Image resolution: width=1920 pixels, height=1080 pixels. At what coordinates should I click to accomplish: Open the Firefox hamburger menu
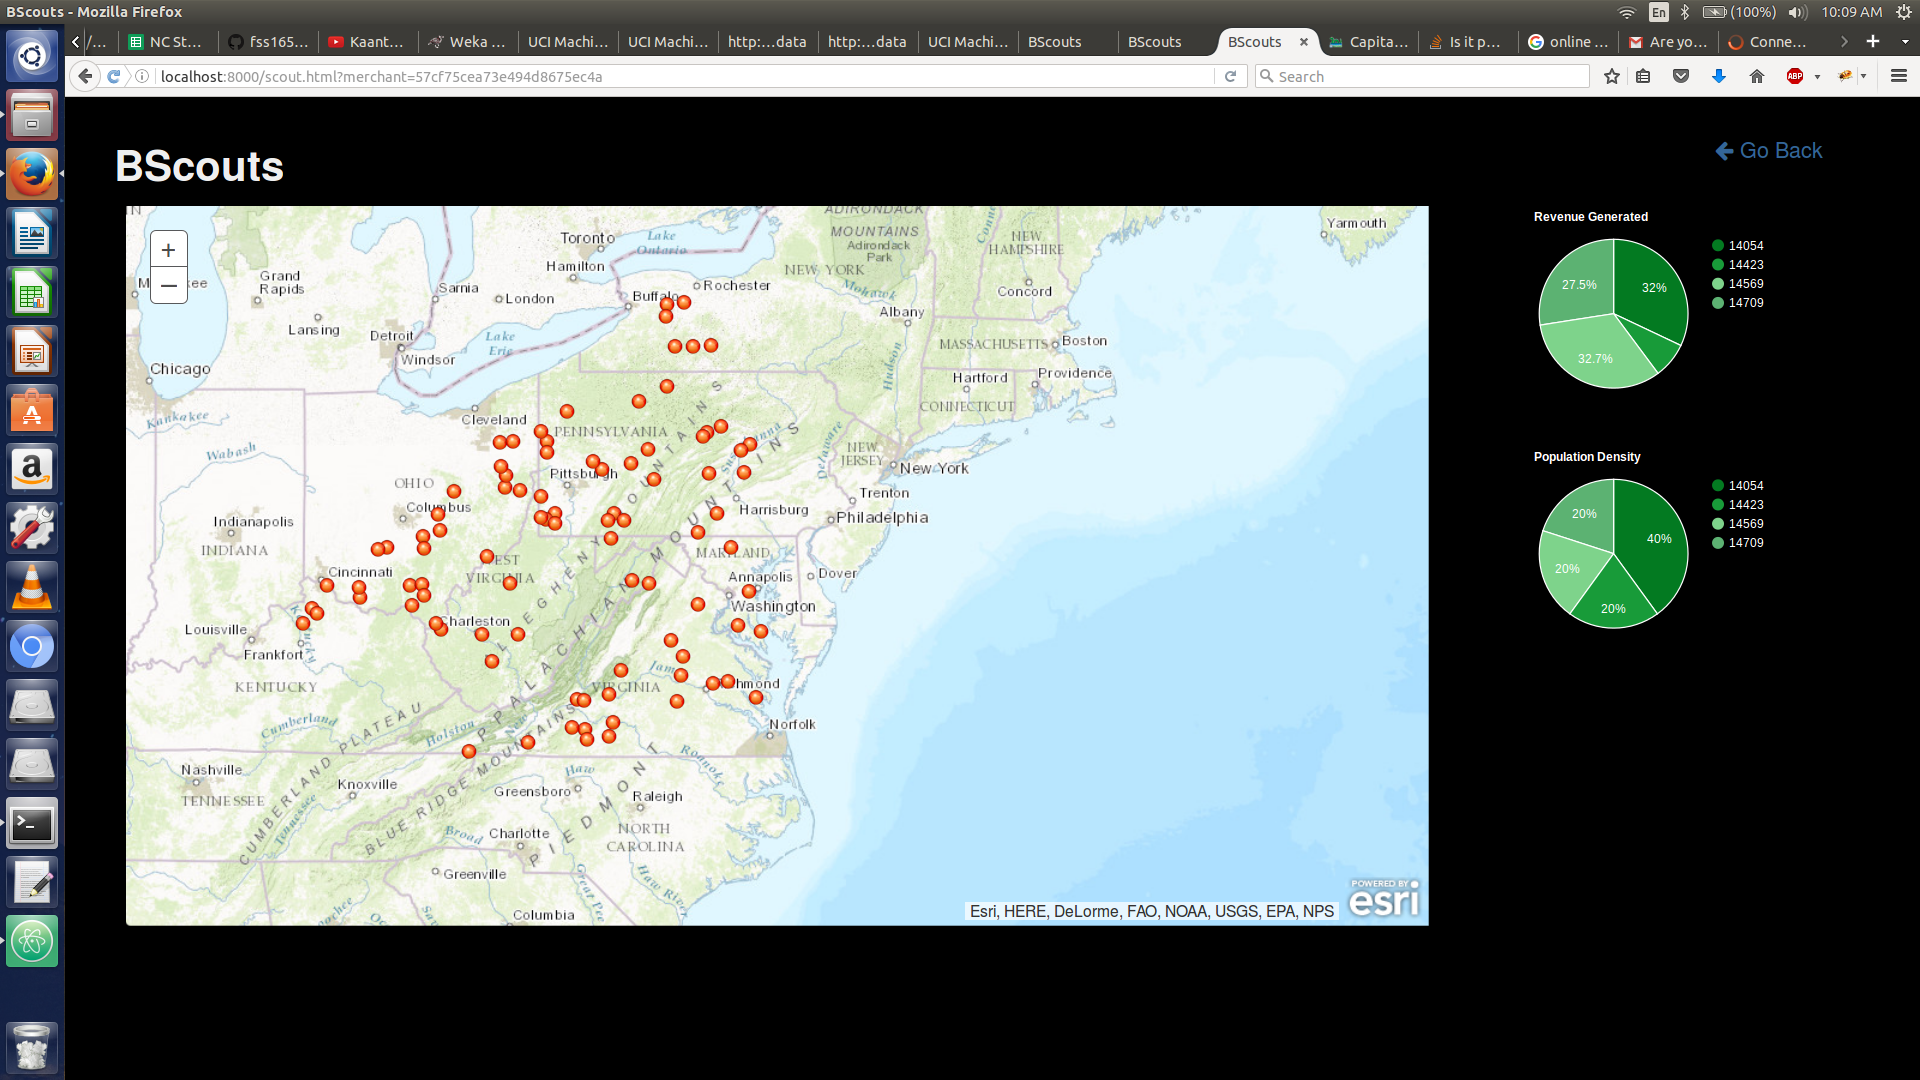point(1899,76)
